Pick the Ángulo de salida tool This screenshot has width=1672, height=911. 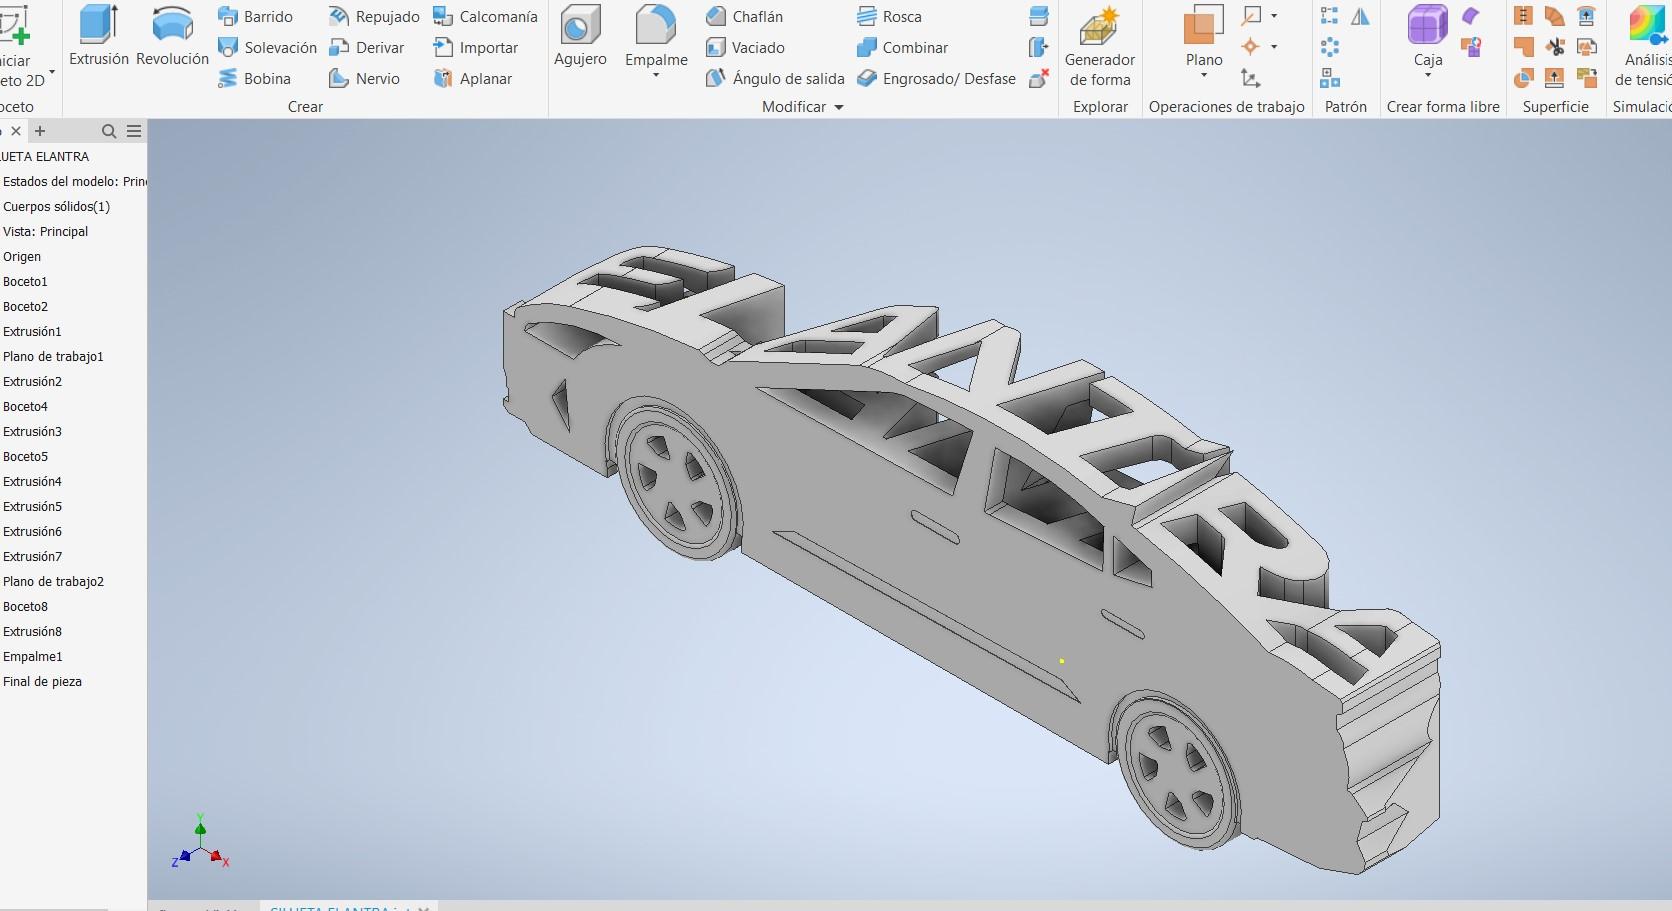775,79
